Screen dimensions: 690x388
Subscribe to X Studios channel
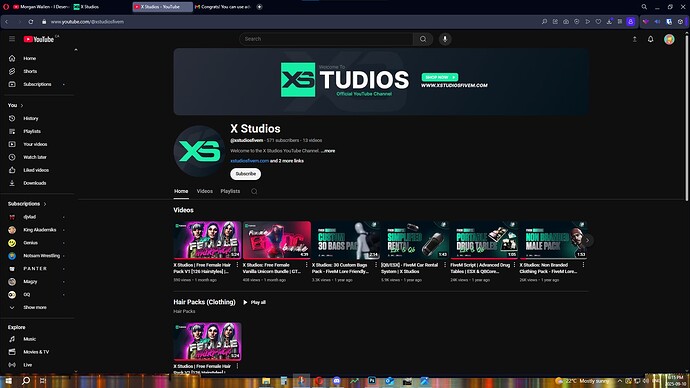(x=246, y=174)
